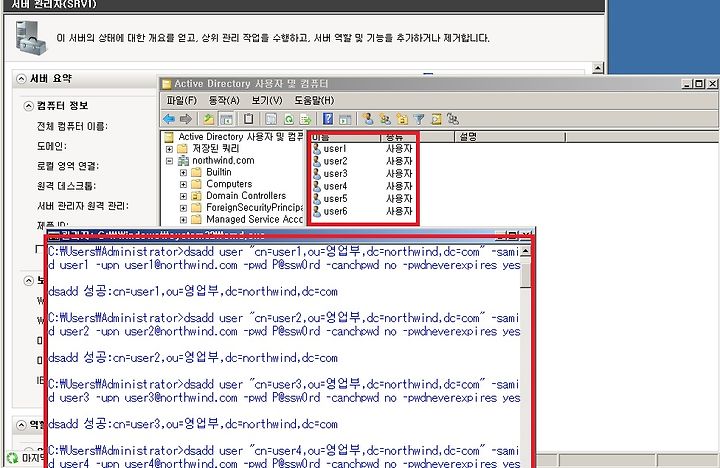
Task: Refresh the view with green arrows icon
Action: (289, 119)
